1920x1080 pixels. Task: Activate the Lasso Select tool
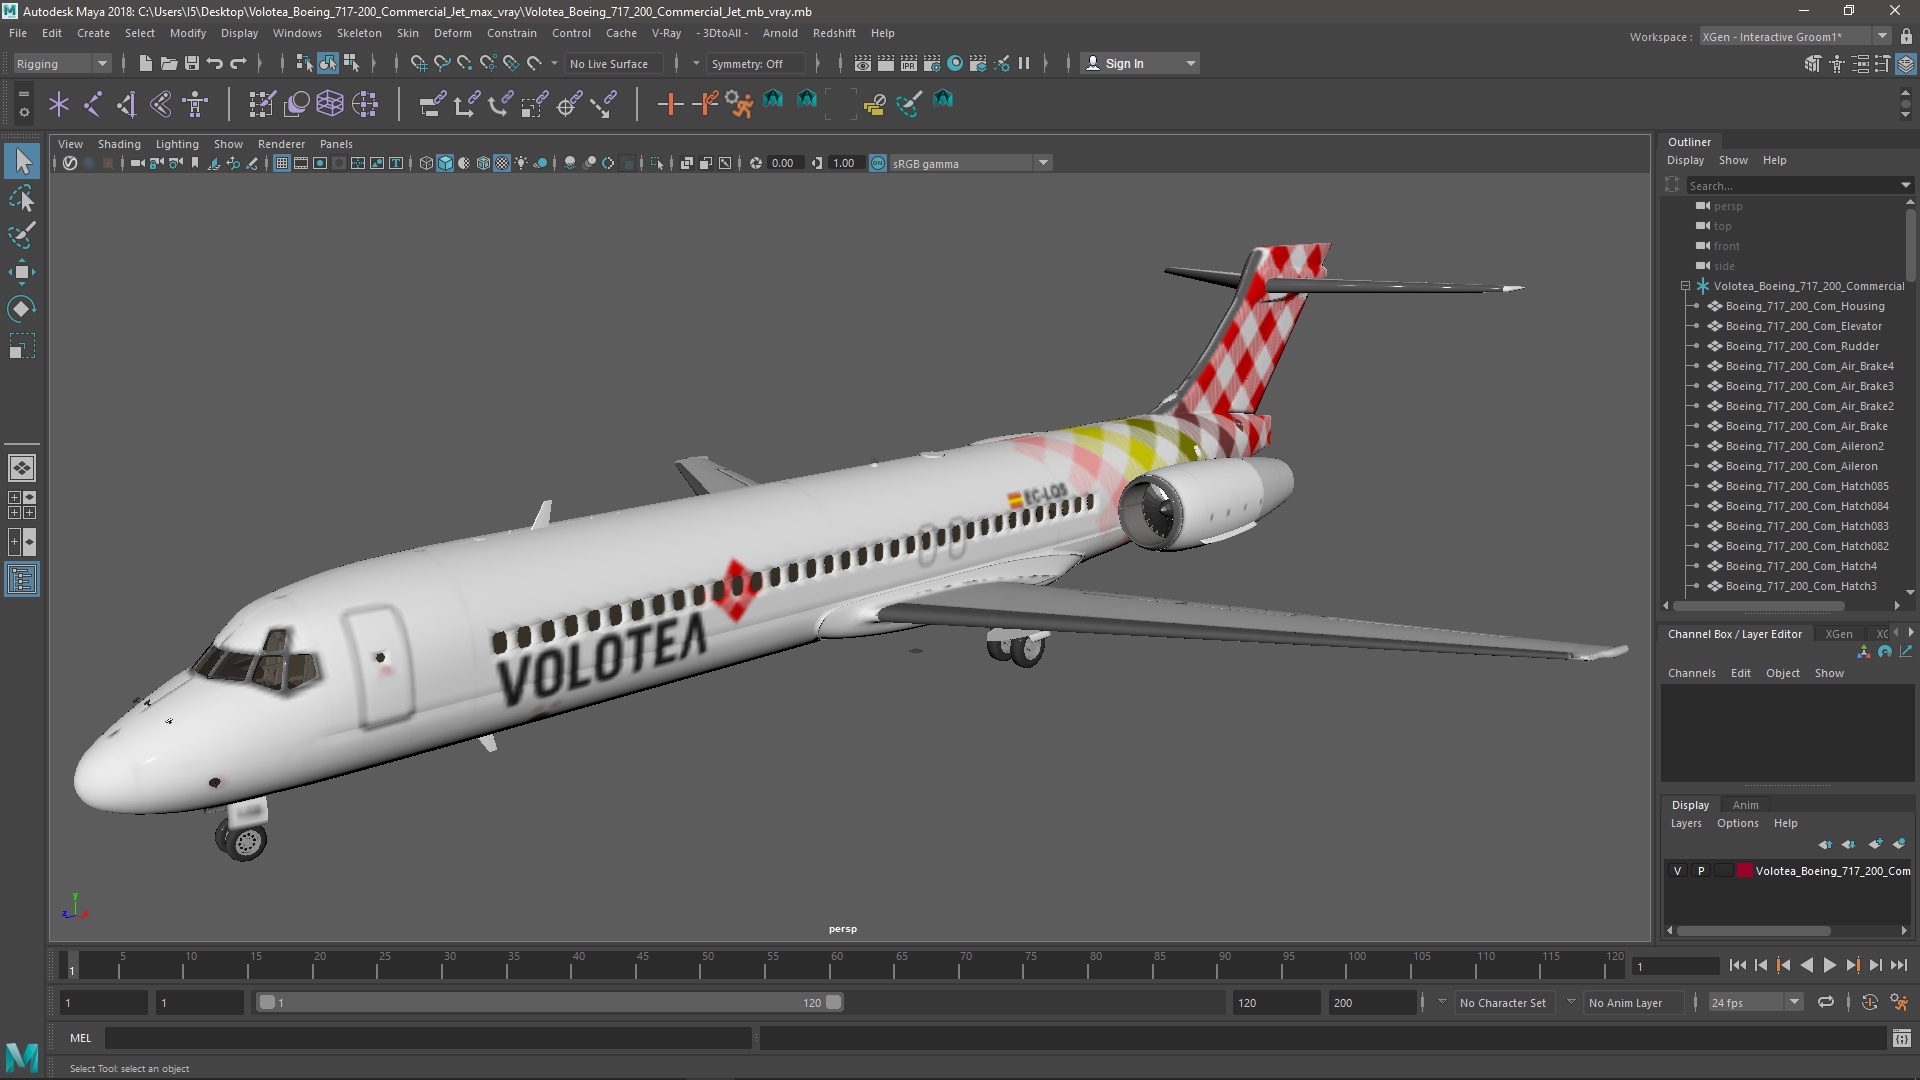click(22, 199)
